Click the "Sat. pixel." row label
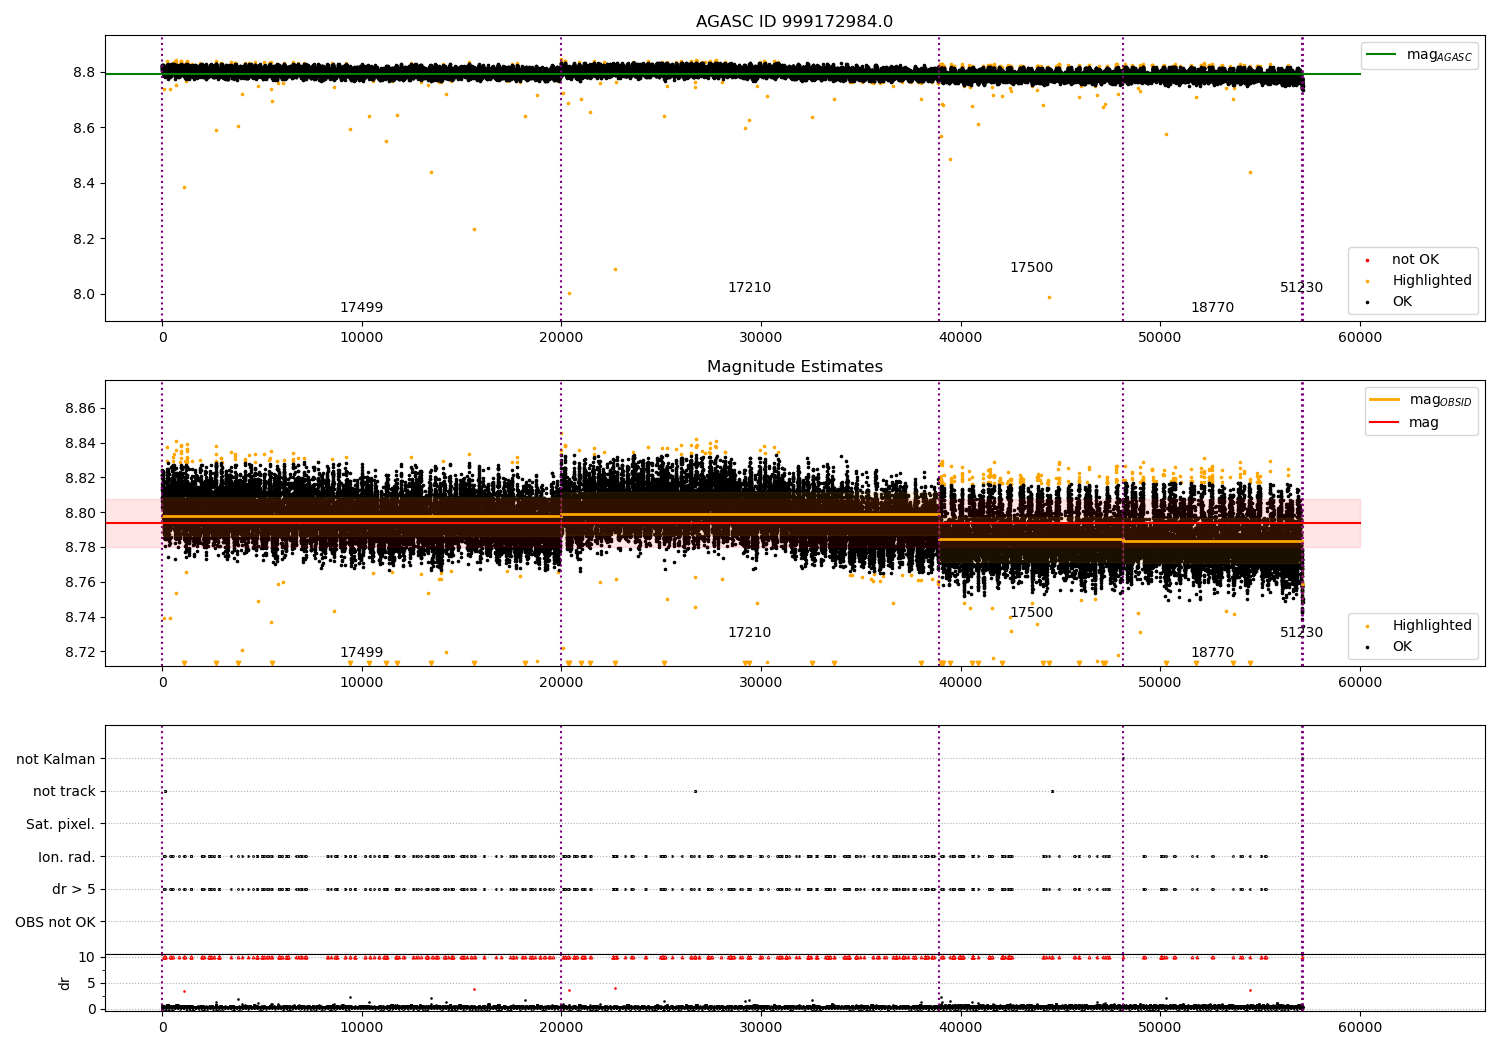Screen dimensions: 1500x1050 click(x=61, y=825)
